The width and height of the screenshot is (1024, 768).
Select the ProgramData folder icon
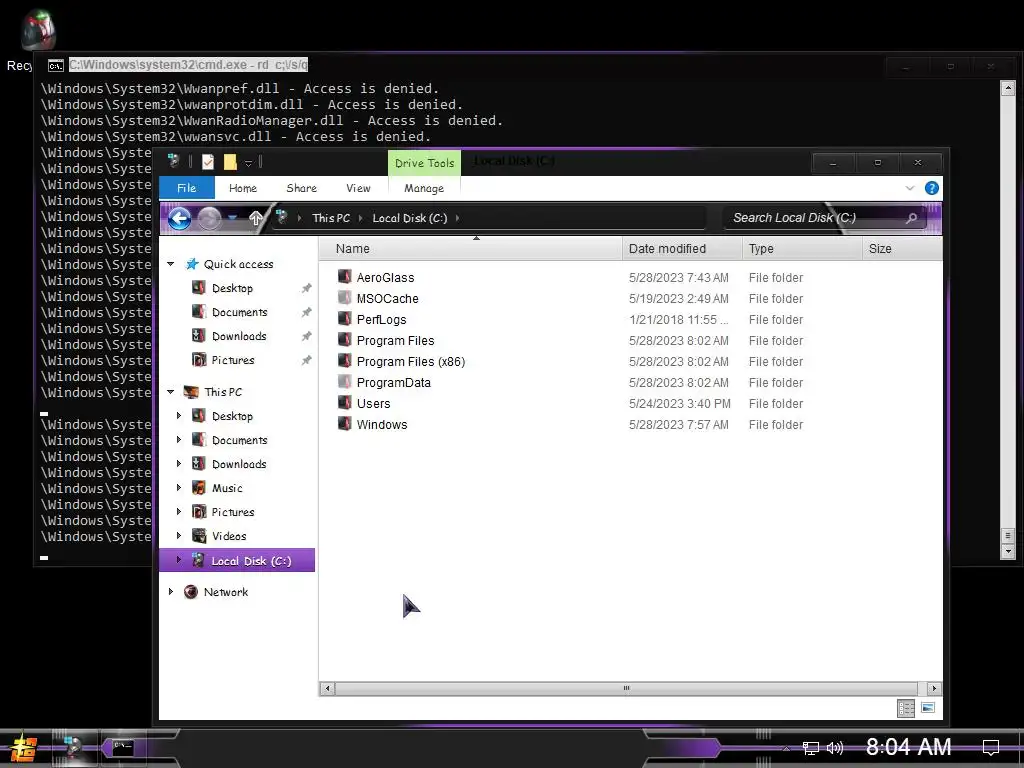click(345, 382)
